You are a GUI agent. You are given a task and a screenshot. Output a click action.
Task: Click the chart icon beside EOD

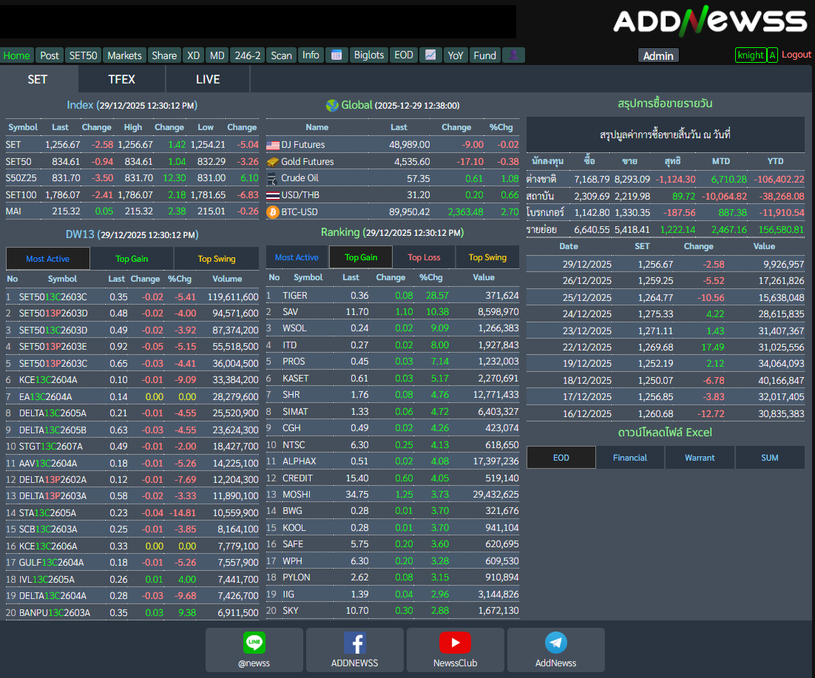coord(430,55)
